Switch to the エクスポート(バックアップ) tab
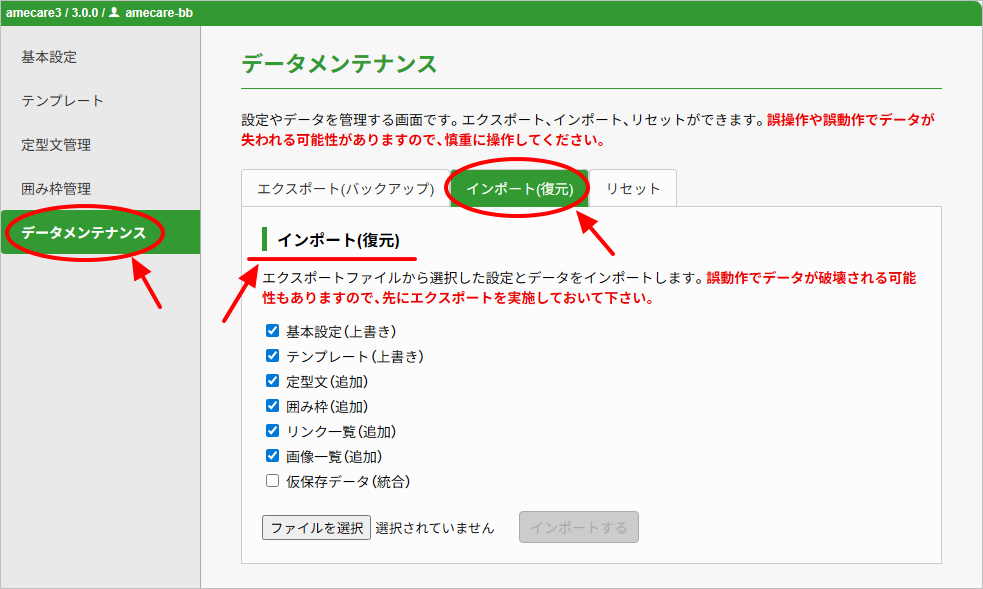983x589 pixels. (345, 189)
